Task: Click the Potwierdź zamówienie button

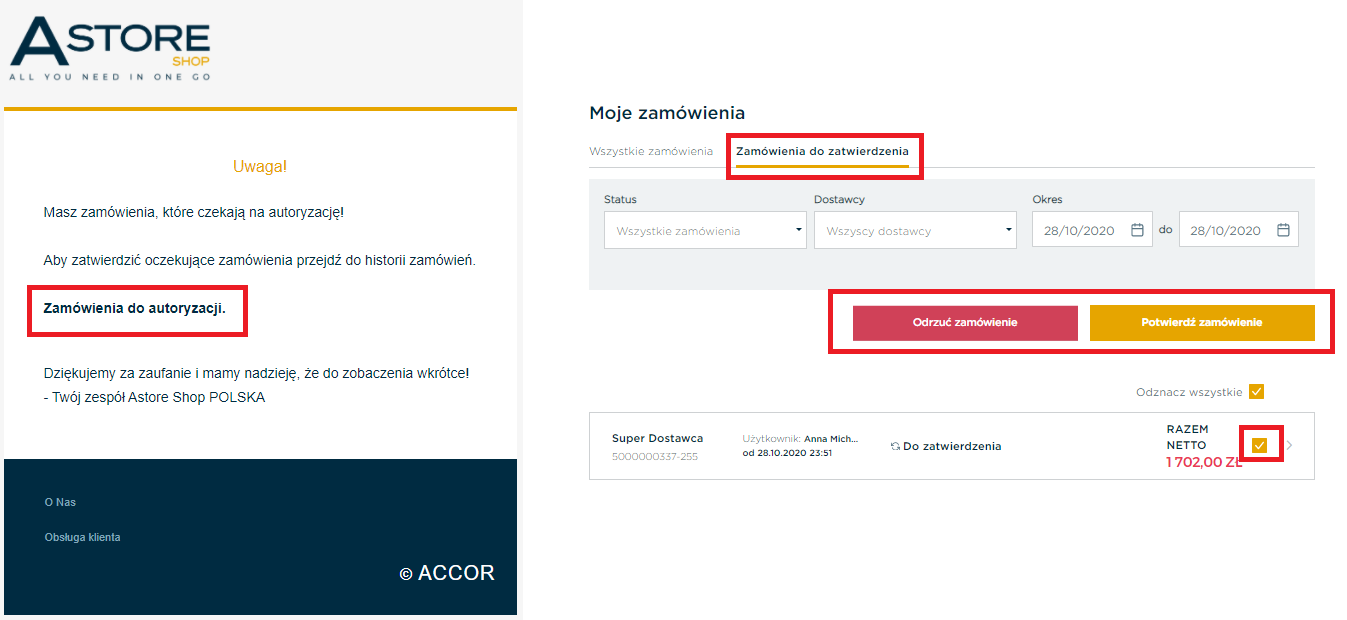Action: tap(1202, 323)
